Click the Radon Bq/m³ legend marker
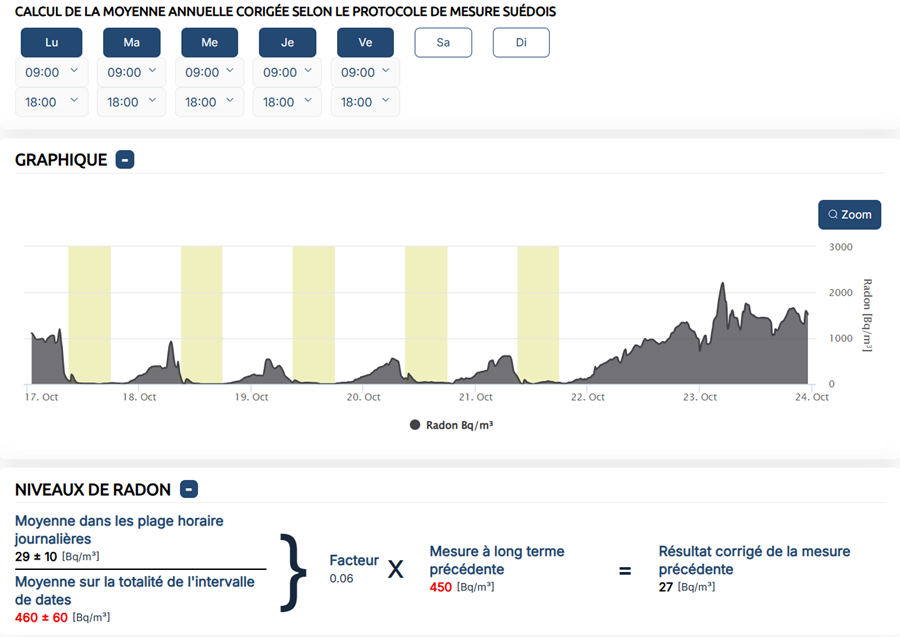The width and height of the screenshot is (900, 637). pos(415,425)
